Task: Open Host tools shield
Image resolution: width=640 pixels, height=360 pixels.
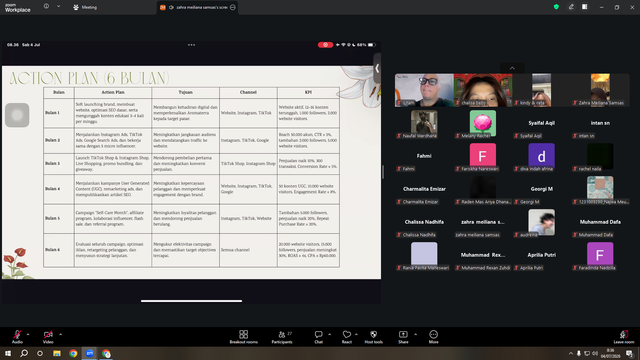Action: click(373, 337)
